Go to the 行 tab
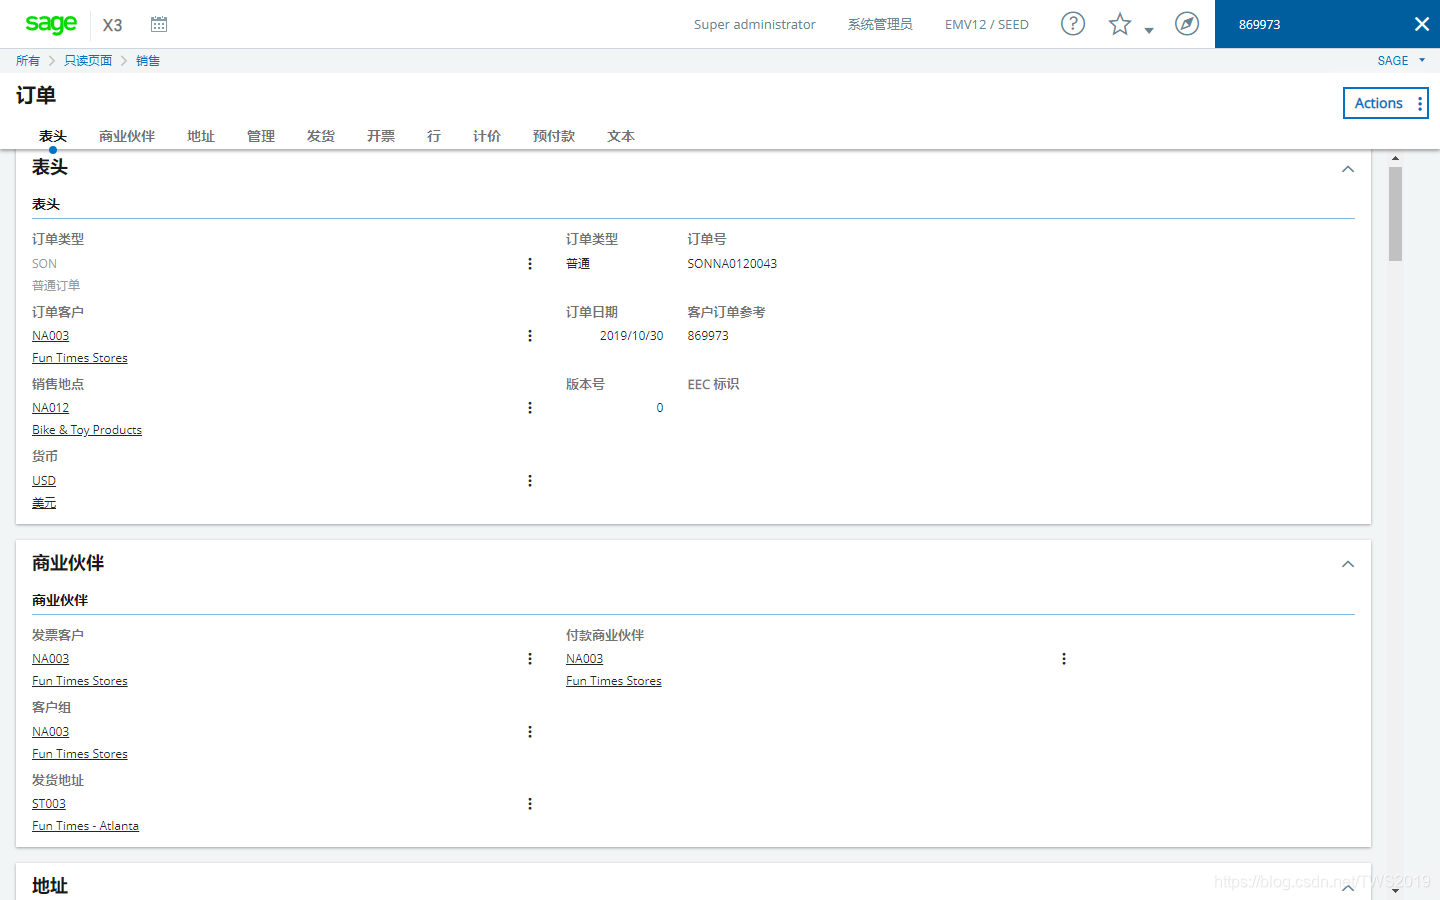 [434, 136]
